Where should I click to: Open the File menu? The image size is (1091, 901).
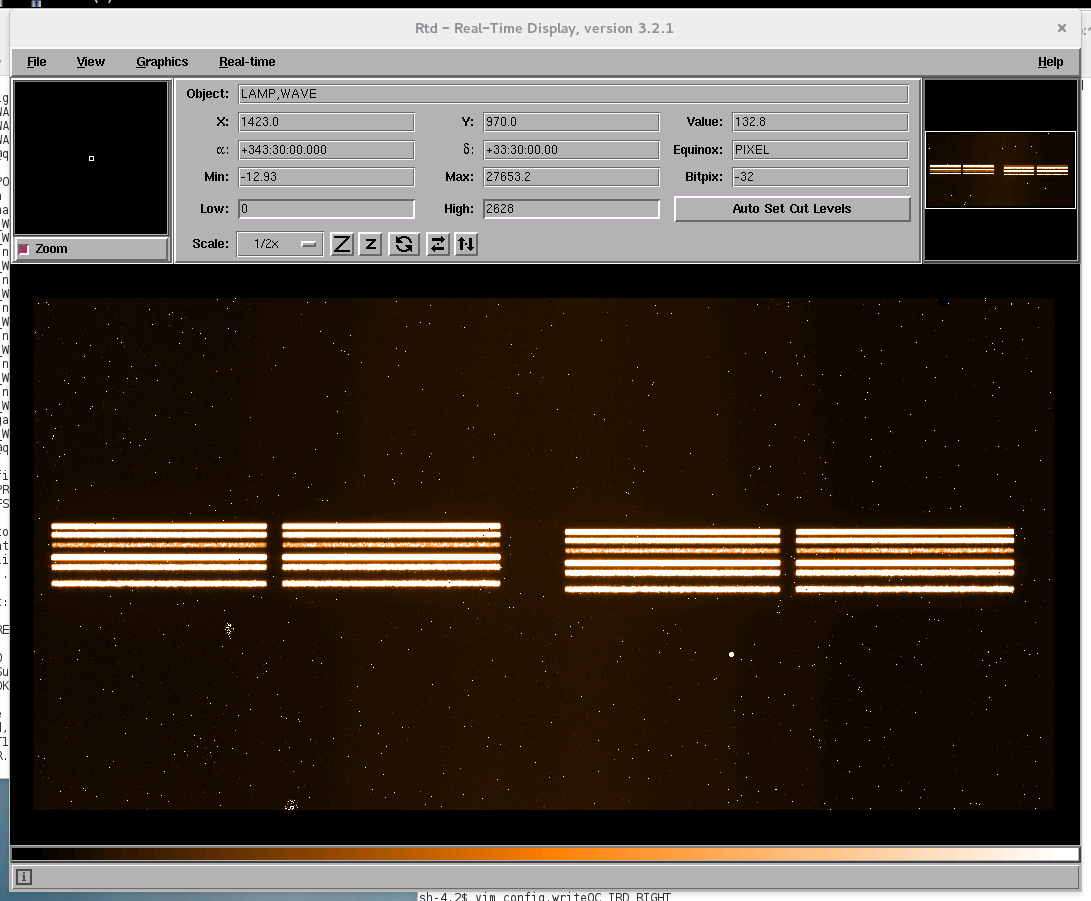tap(37, 62)
